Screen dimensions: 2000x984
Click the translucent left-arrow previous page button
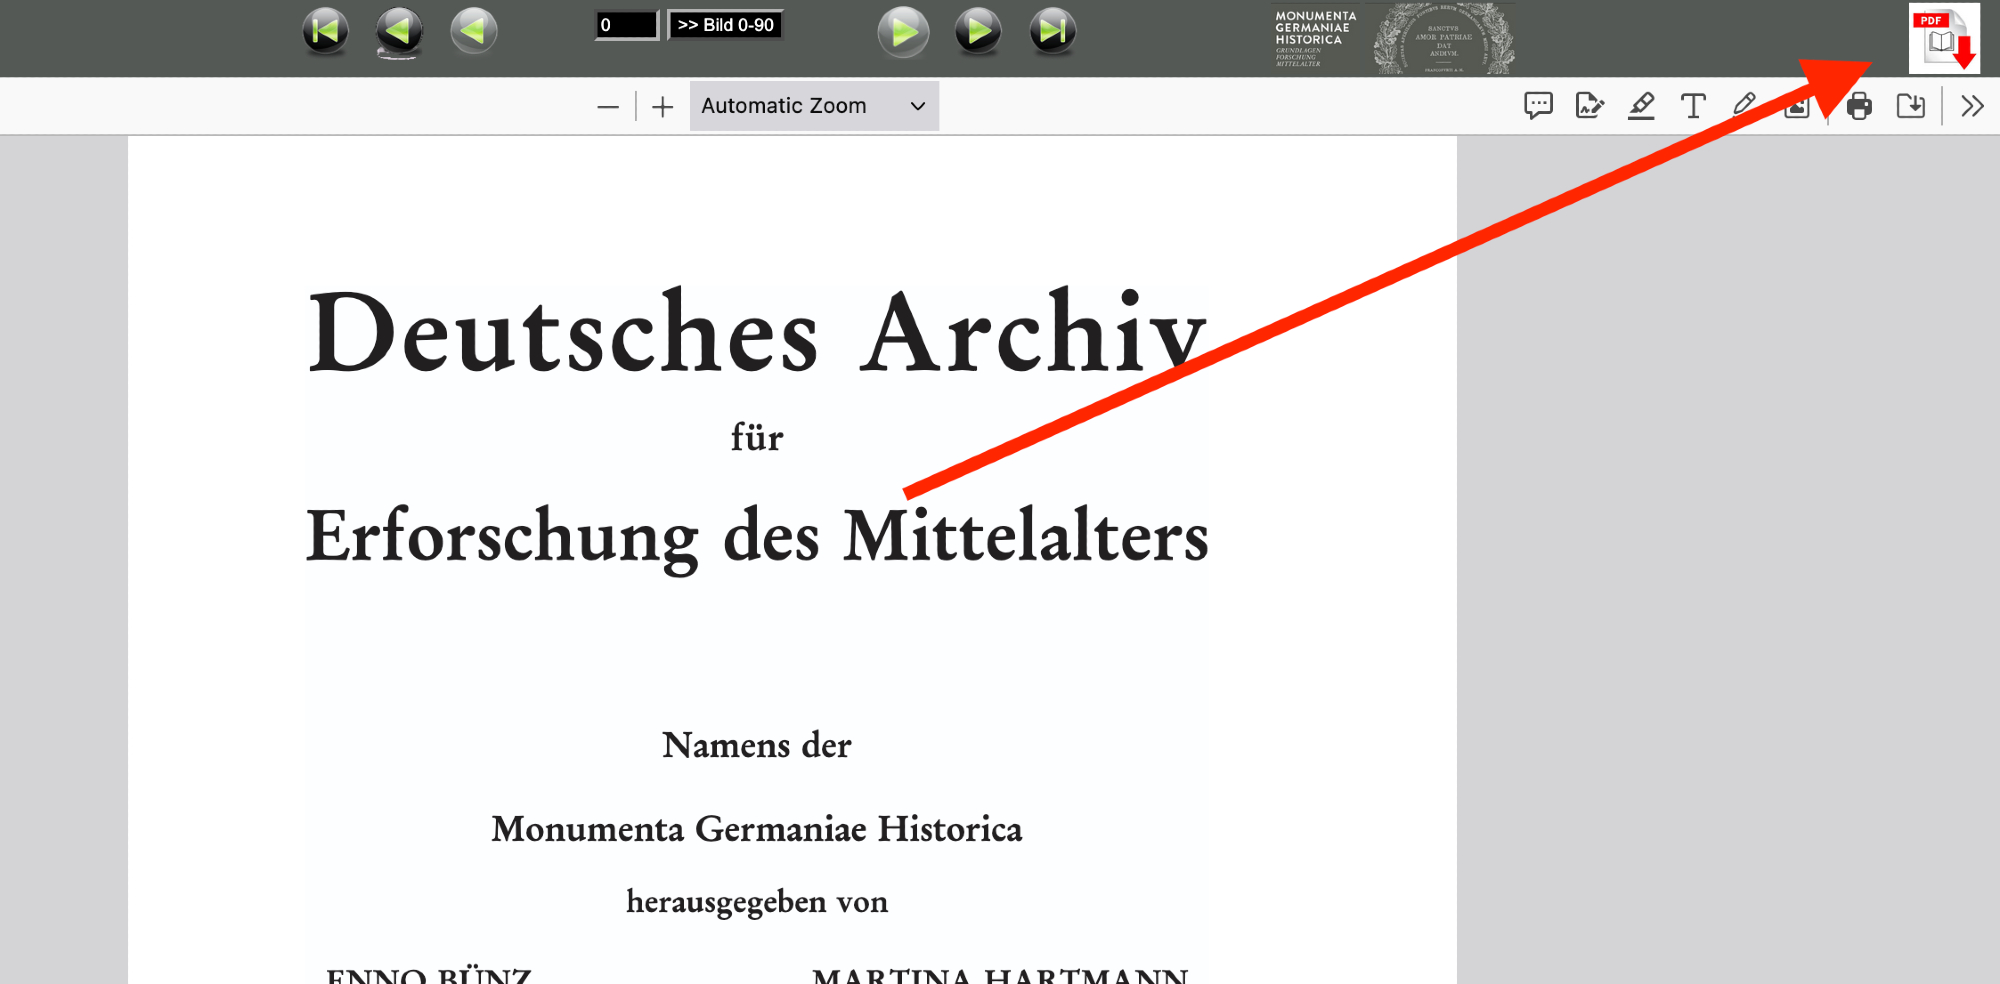pyautogui.click(x=473, y=31)
